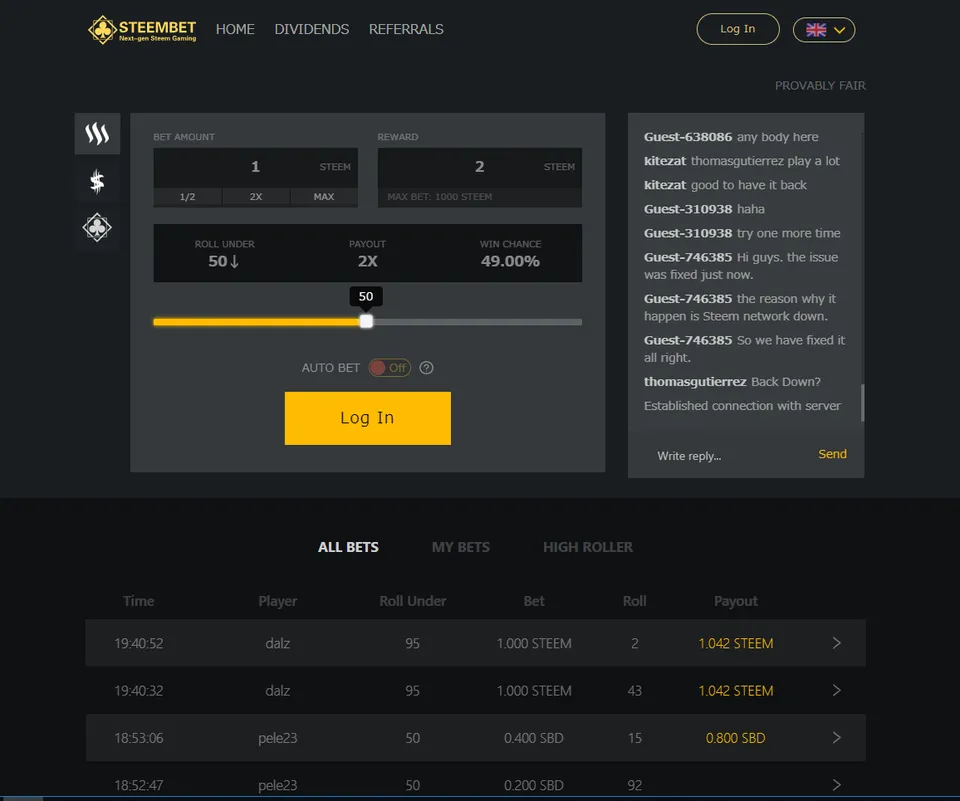
Task: Click the Roll Under column header
Action: coord(413,601)
